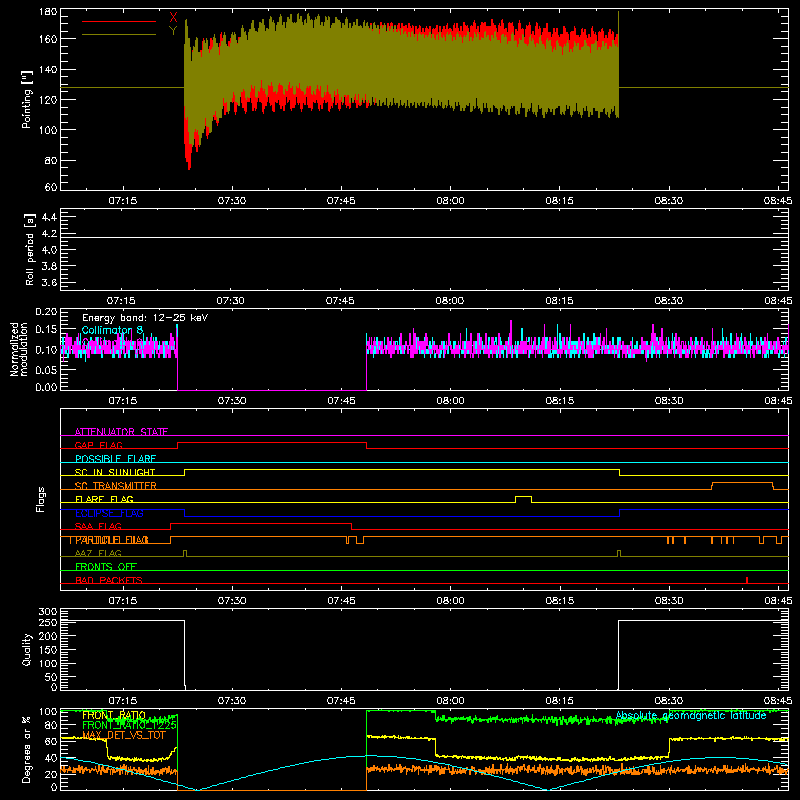Viewport: 800px width, 800px height.
Task: Click "07:30" under the Roll period plot
Action: pyautogui.click(x=231, y=301)
